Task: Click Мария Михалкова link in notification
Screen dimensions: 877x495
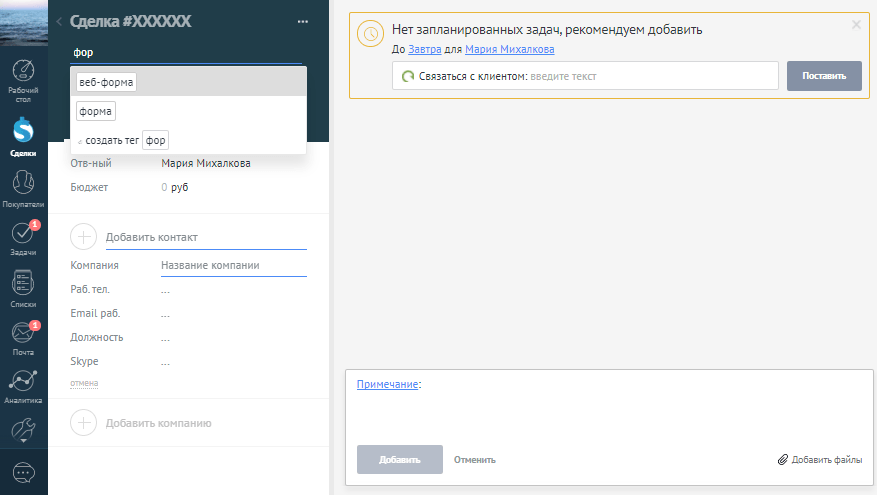Action: click(x=510, y=49)
